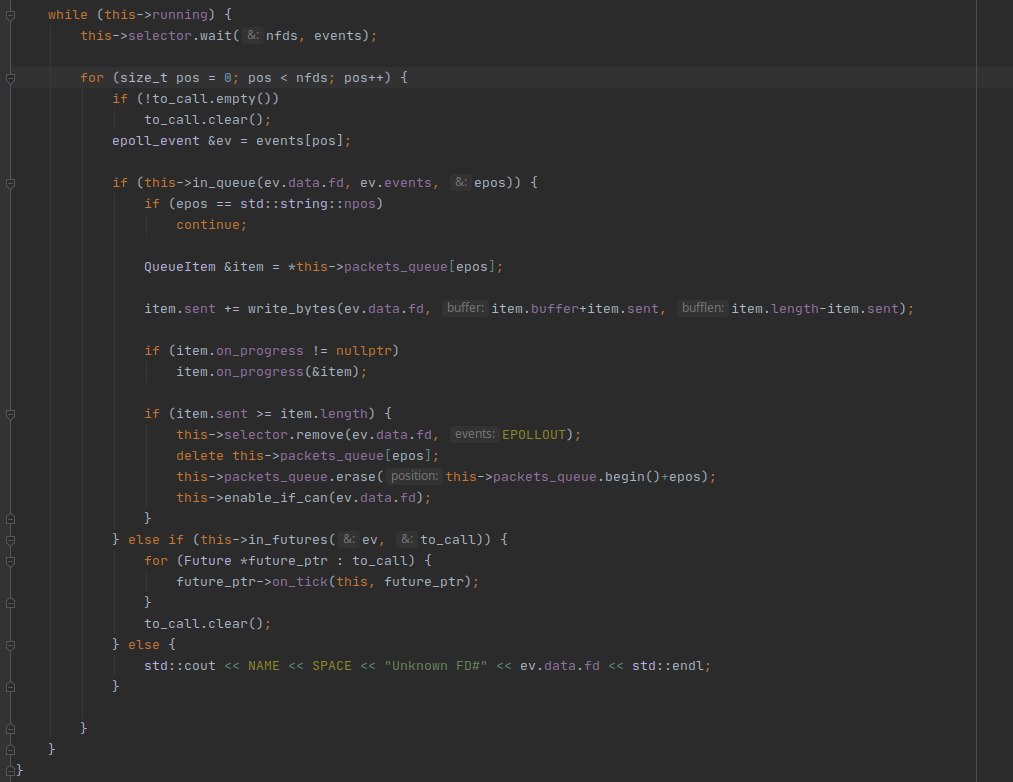Click the in_futures method name
Image resolution: width=1013 pixels, height=782 pixels.
point(287,540)
